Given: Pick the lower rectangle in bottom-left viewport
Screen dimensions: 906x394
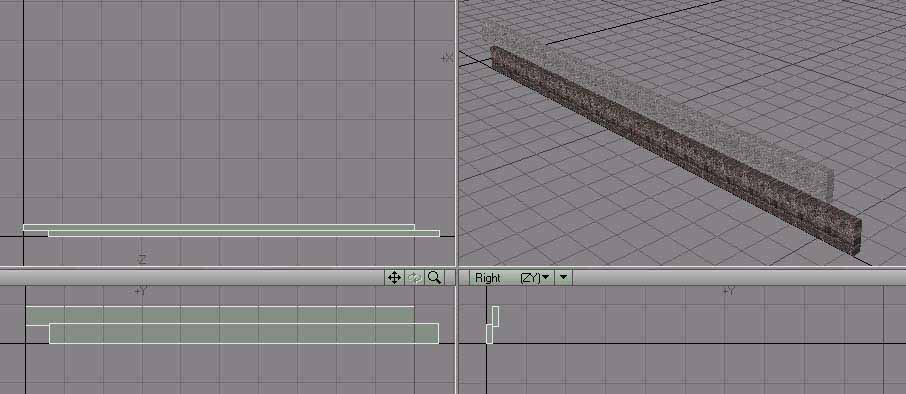Looking at the screenshot, I should 244,333.
